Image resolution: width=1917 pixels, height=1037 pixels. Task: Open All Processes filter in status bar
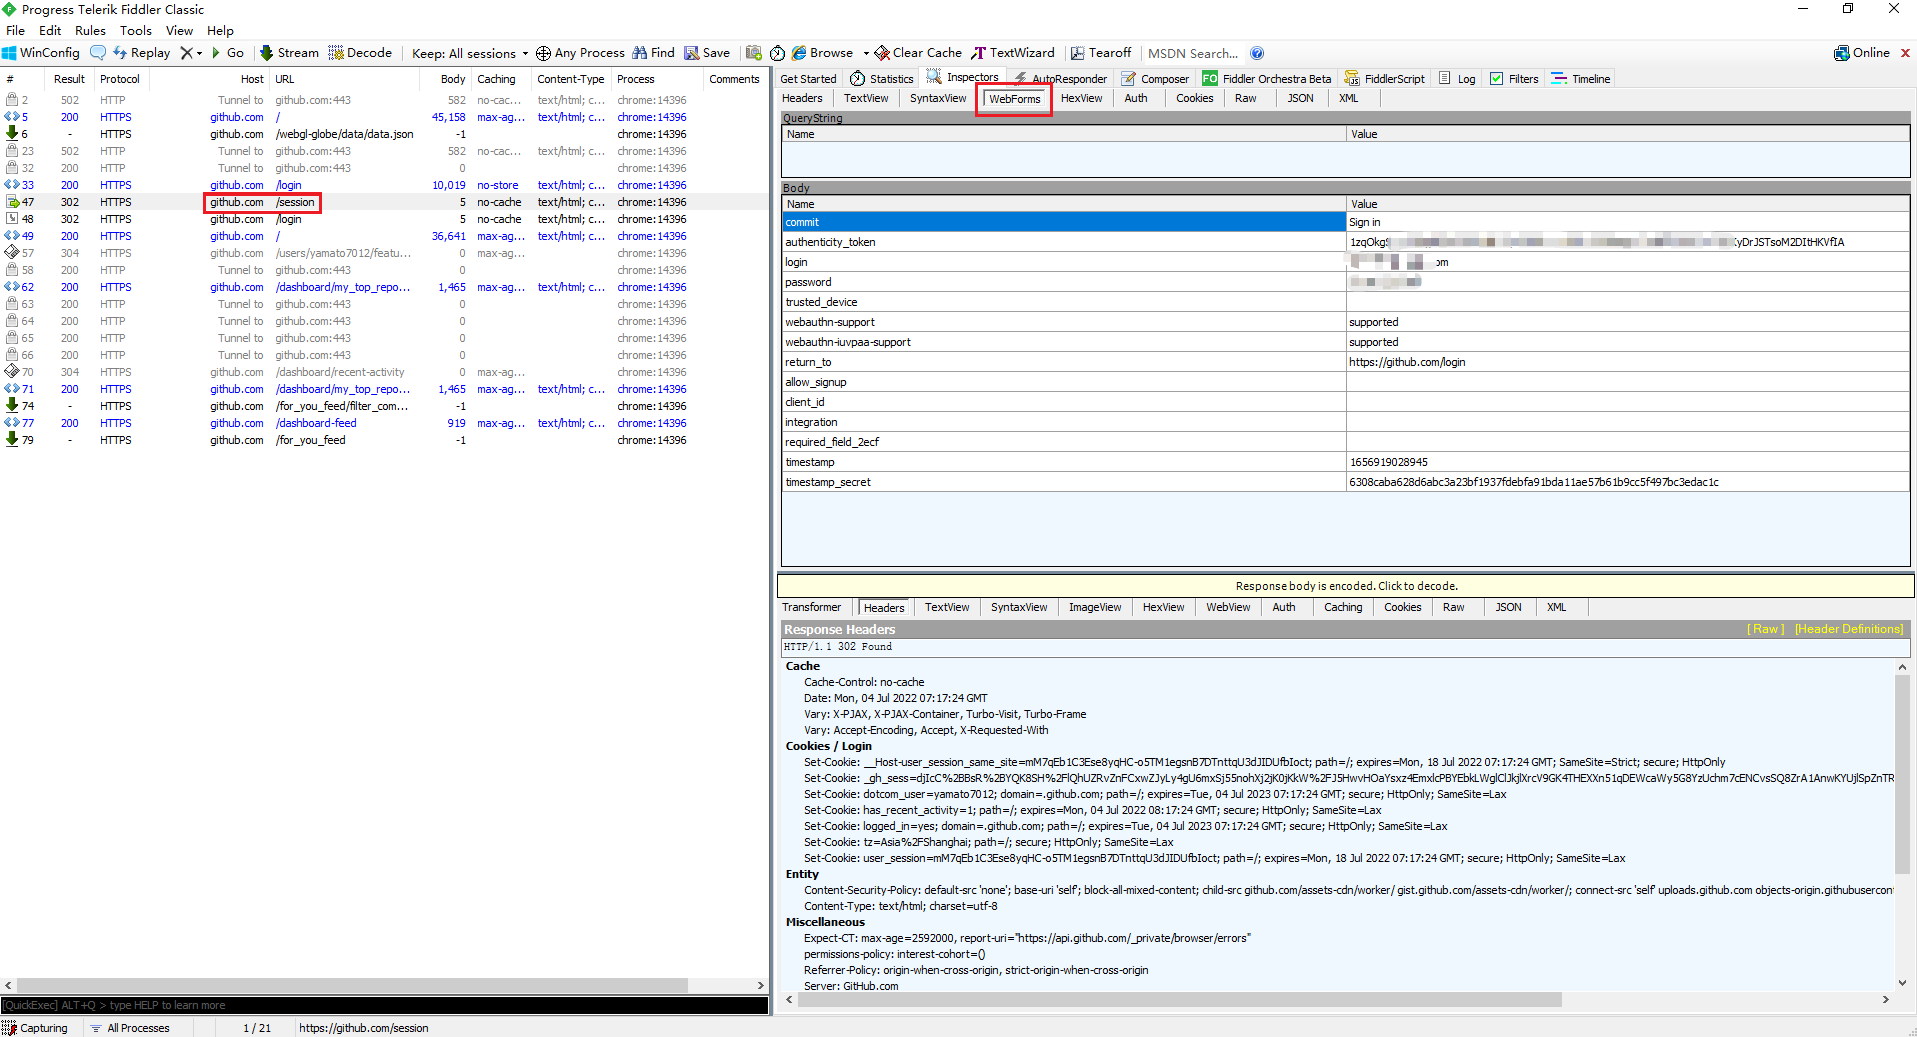130,1028
